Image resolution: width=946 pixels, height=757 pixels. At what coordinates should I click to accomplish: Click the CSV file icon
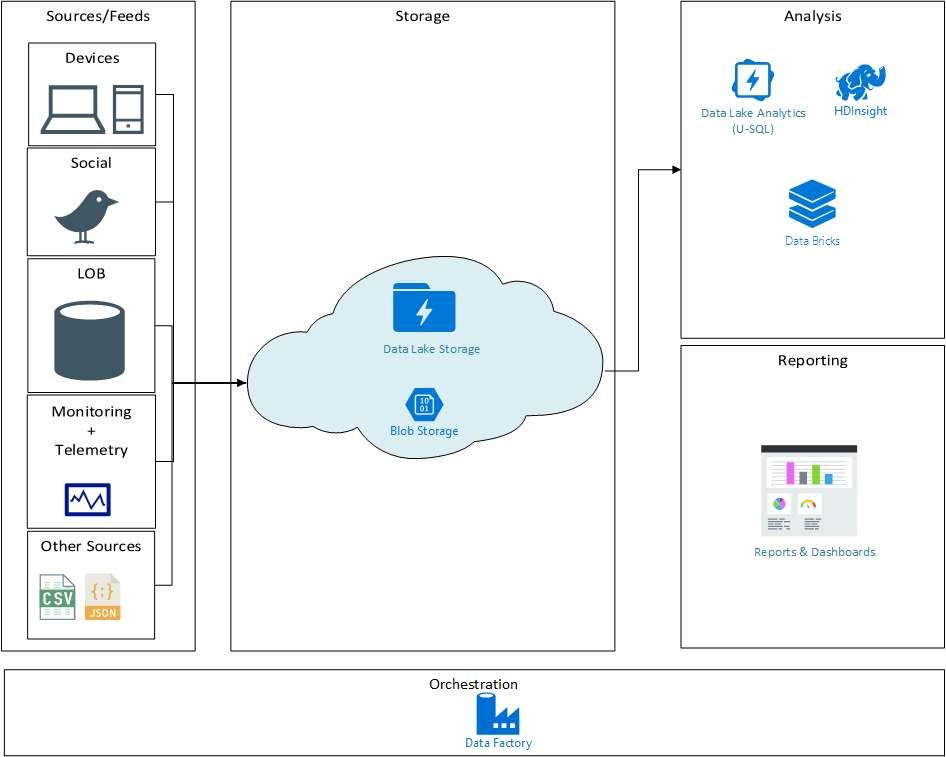(58, 597)
